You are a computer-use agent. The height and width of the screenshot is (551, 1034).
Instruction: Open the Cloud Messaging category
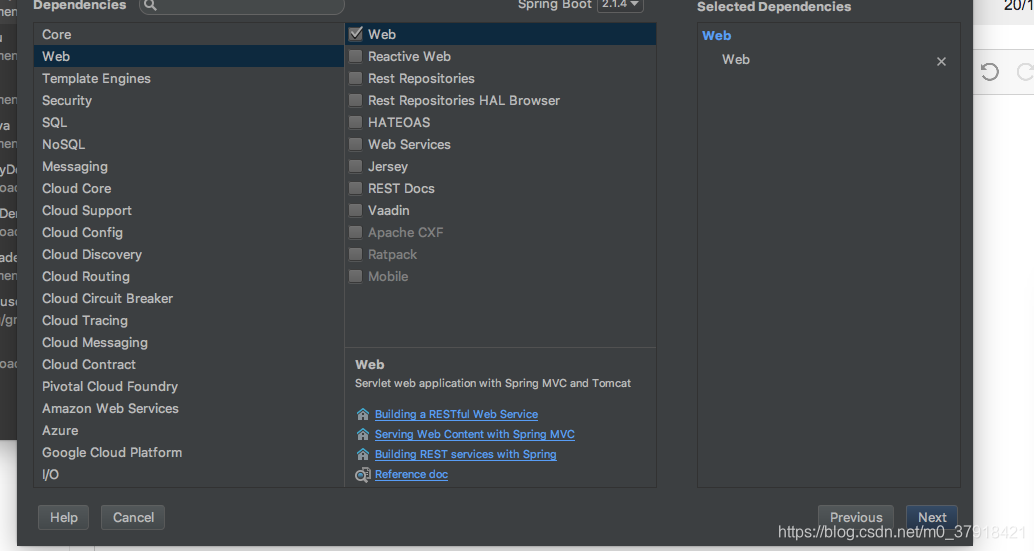tap(189, 342)
